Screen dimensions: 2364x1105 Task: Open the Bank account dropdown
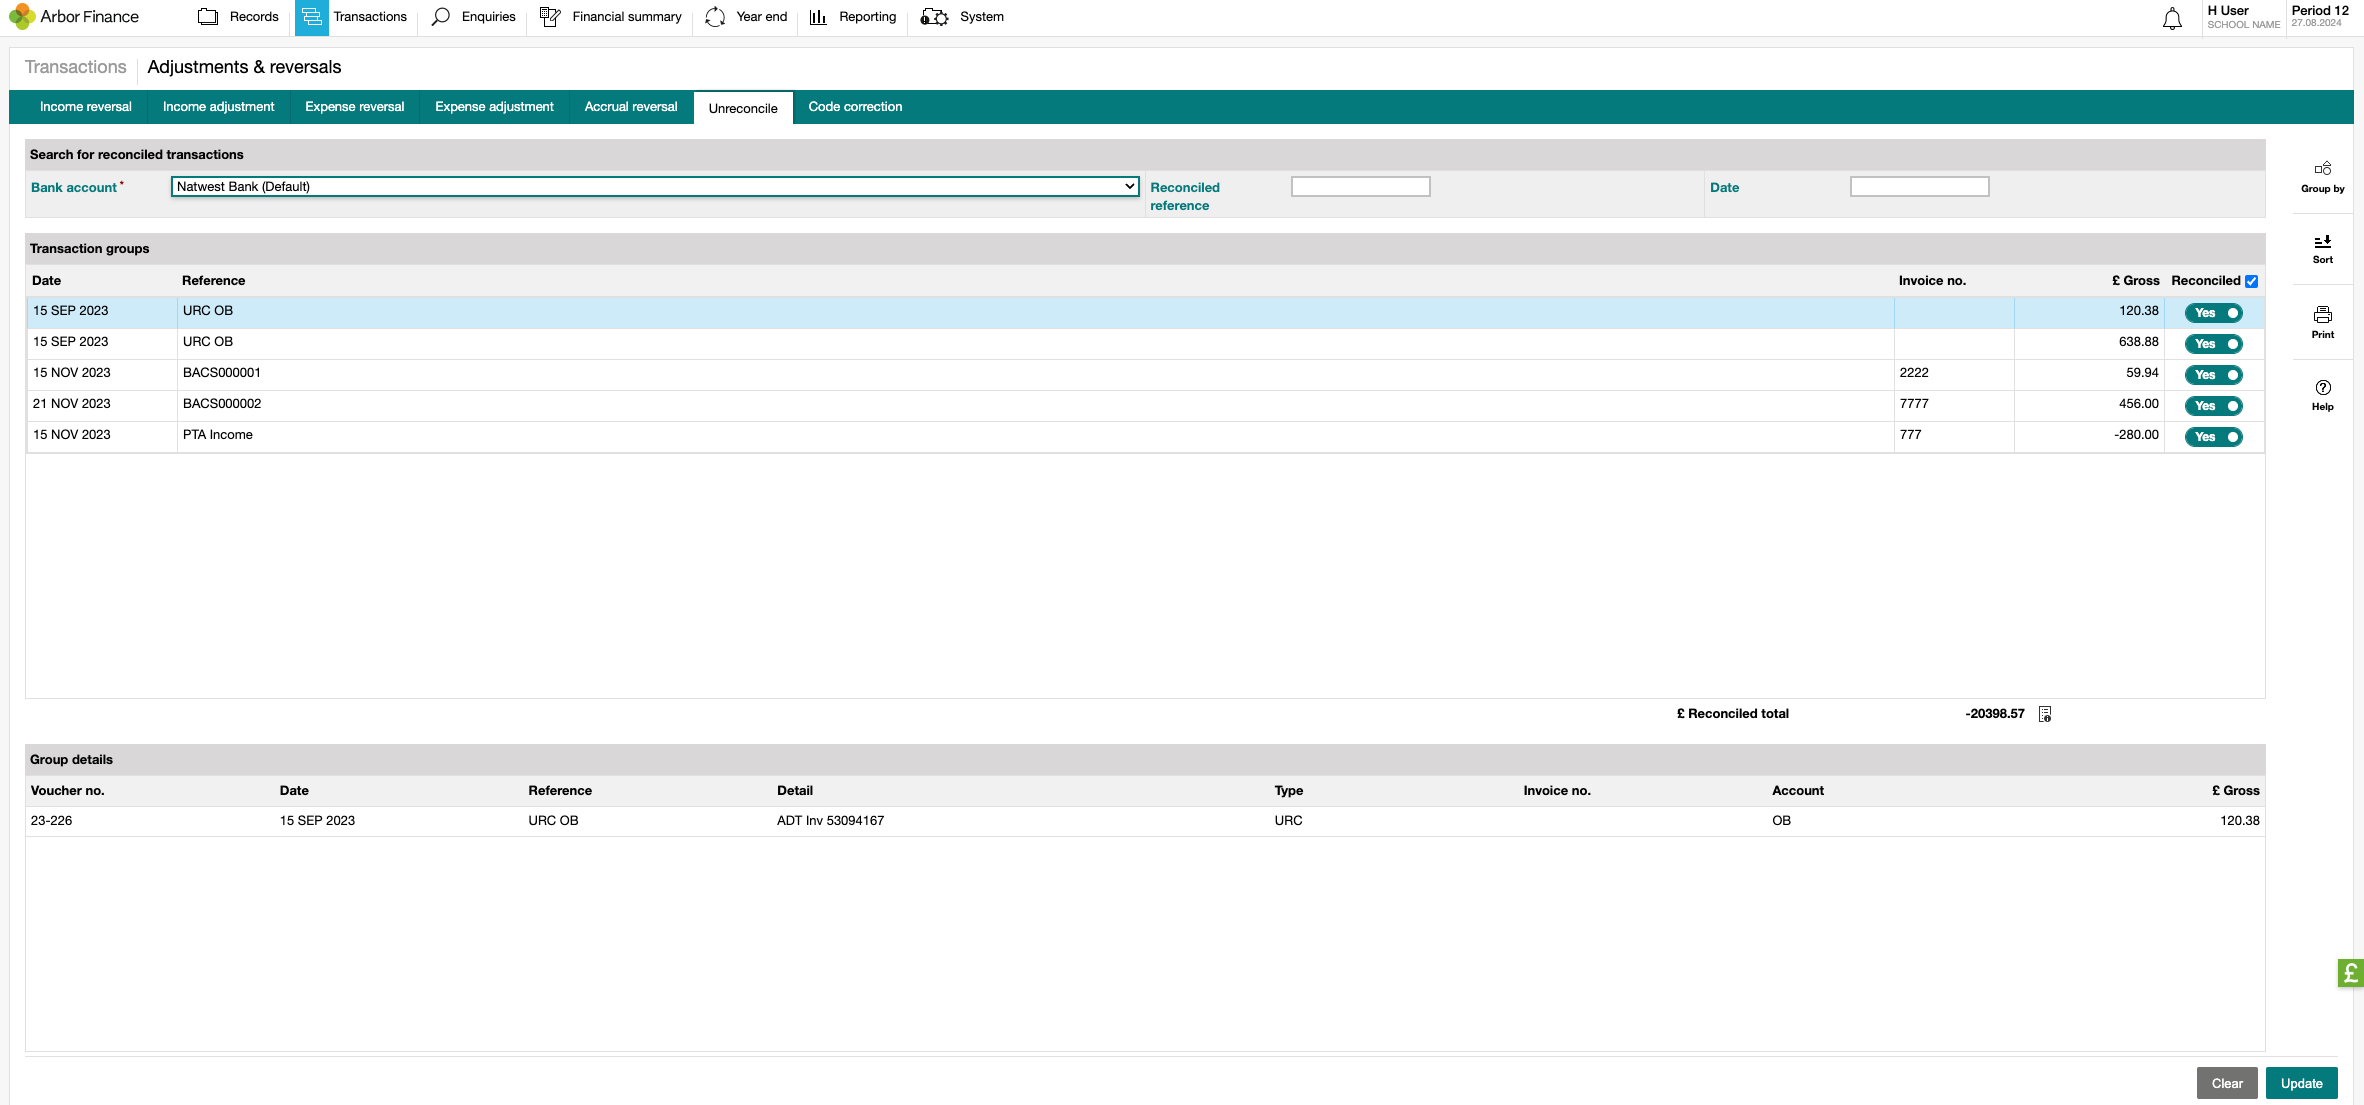654,187
